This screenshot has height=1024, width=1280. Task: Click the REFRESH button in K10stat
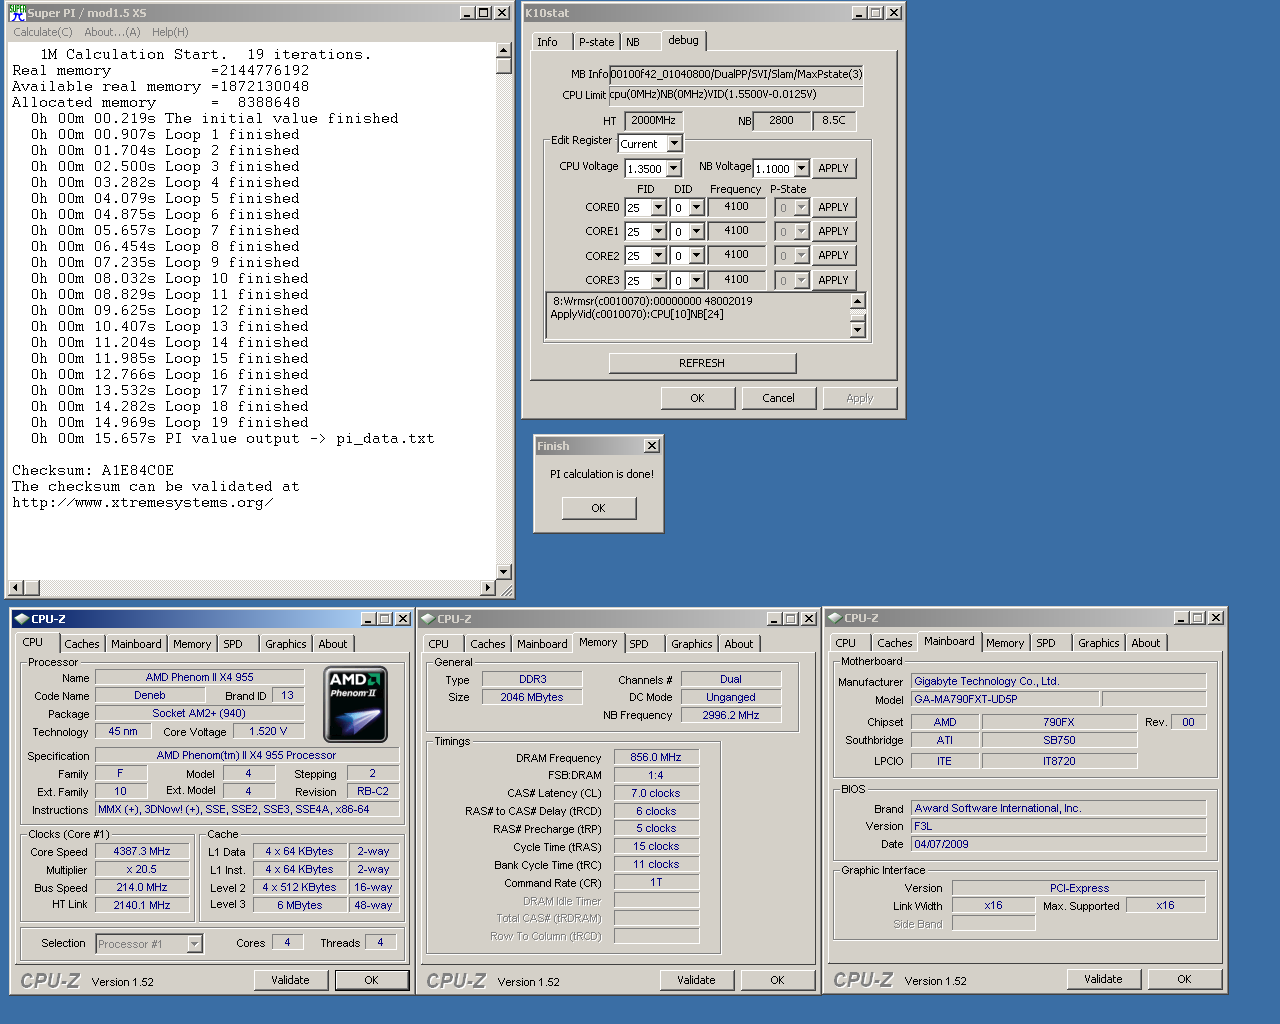click(x=702, y=363)
